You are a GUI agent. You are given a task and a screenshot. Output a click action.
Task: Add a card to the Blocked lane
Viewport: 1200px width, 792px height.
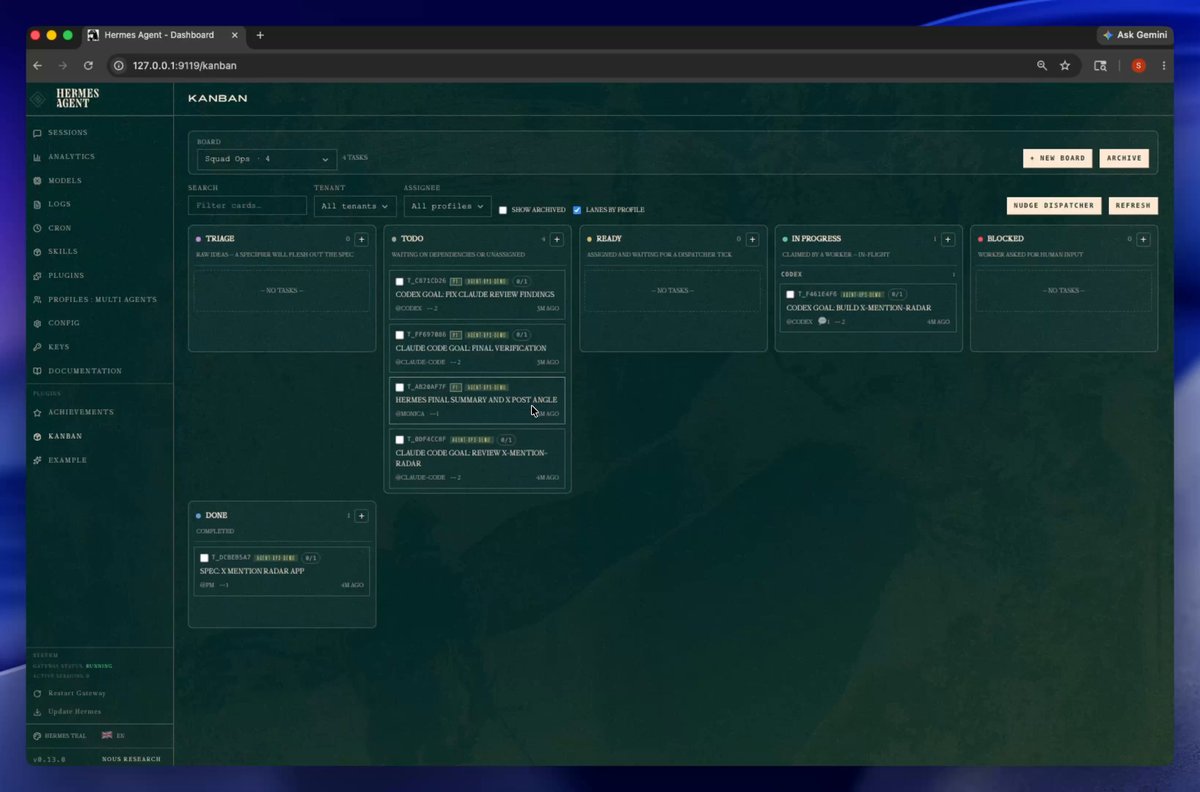[x=1143, y=239]
